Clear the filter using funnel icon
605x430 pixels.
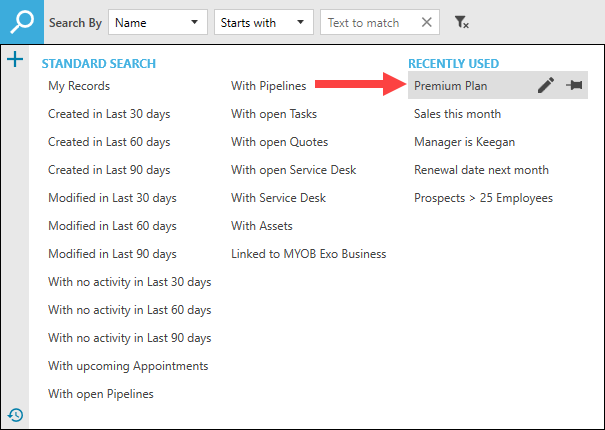coord(461,22)
